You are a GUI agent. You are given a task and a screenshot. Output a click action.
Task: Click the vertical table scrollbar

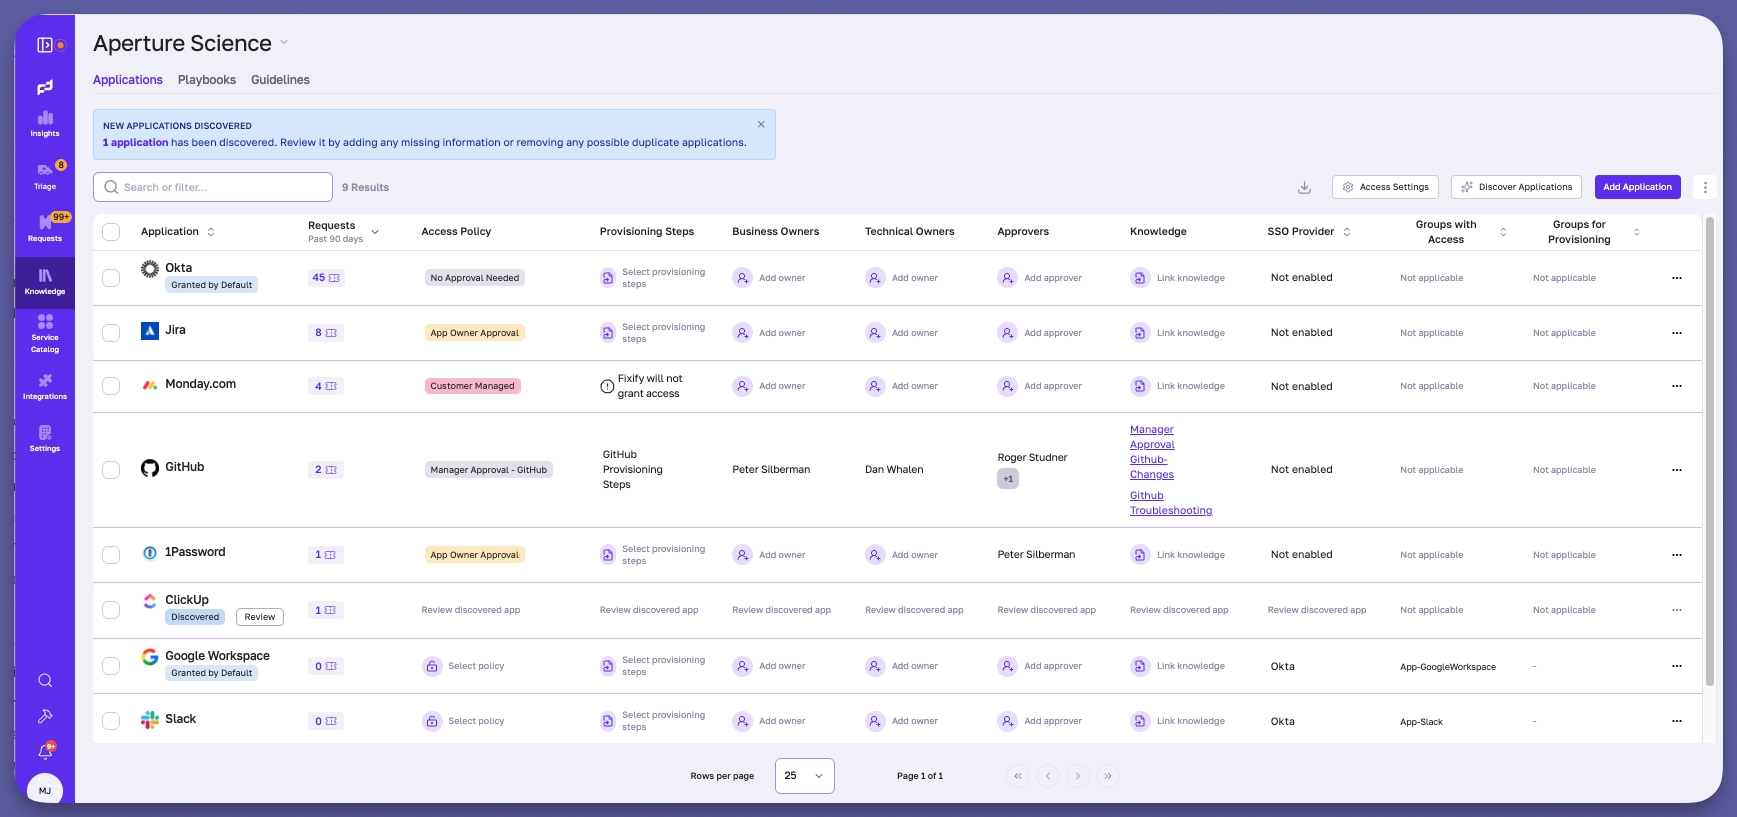point(1709,450)
